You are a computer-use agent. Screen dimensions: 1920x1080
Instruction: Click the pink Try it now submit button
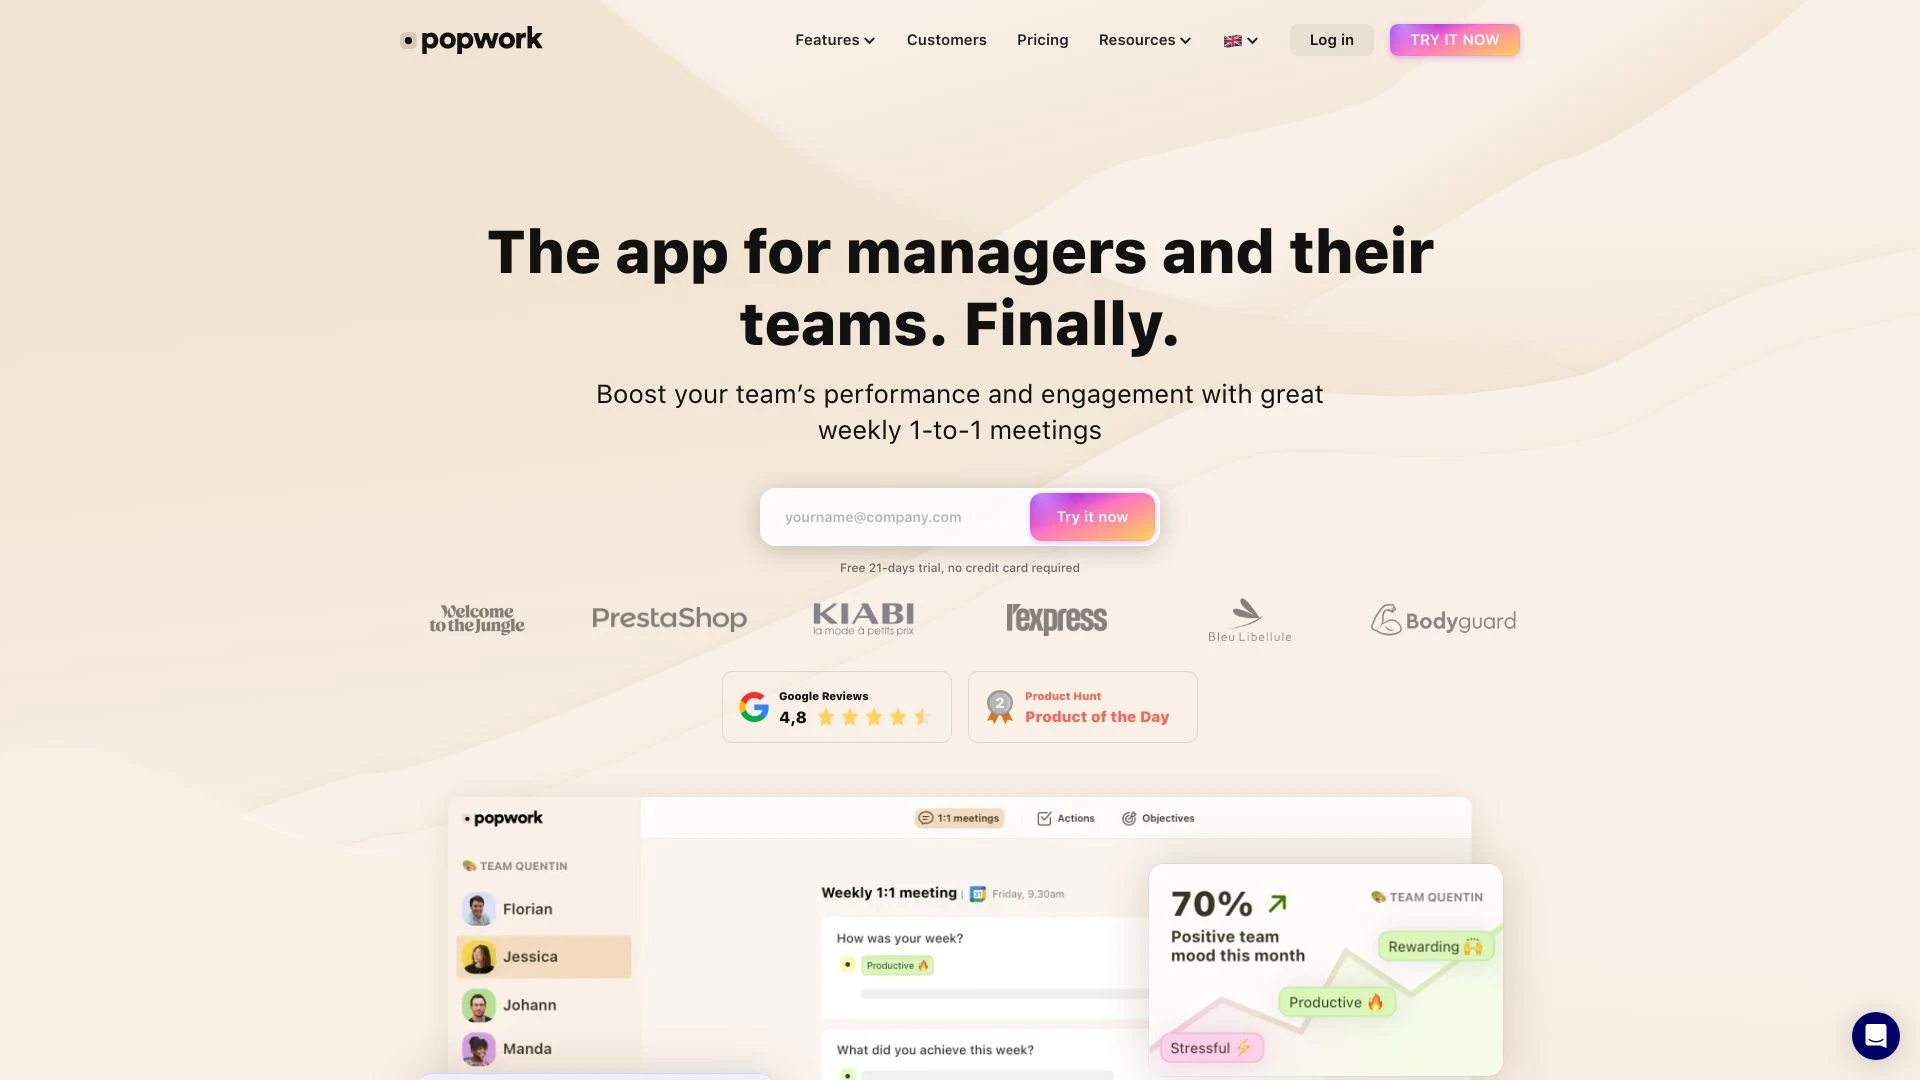point(1092,517)
